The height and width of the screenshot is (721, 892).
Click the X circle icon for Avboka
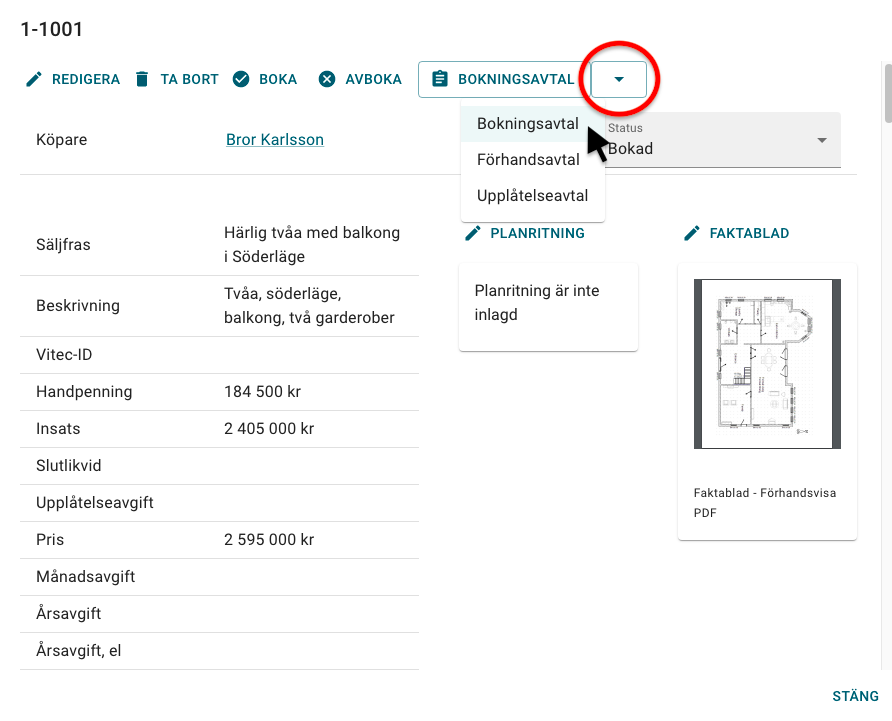tap(327, 79)
